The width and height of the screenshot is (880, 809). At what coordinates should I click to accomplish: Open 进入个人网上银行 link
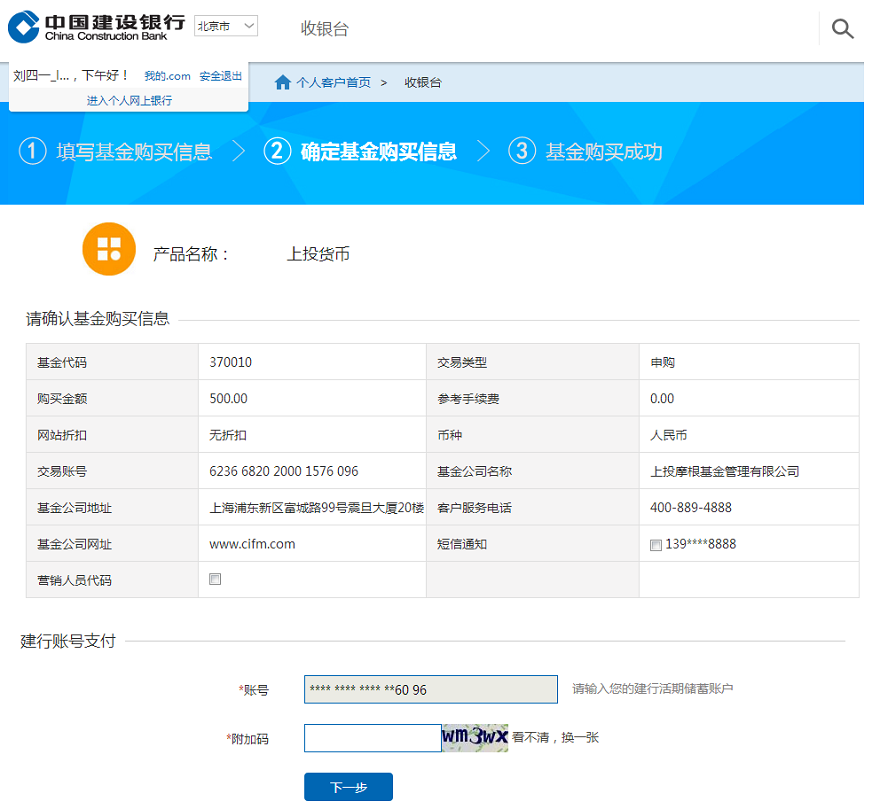coord(129,100)
